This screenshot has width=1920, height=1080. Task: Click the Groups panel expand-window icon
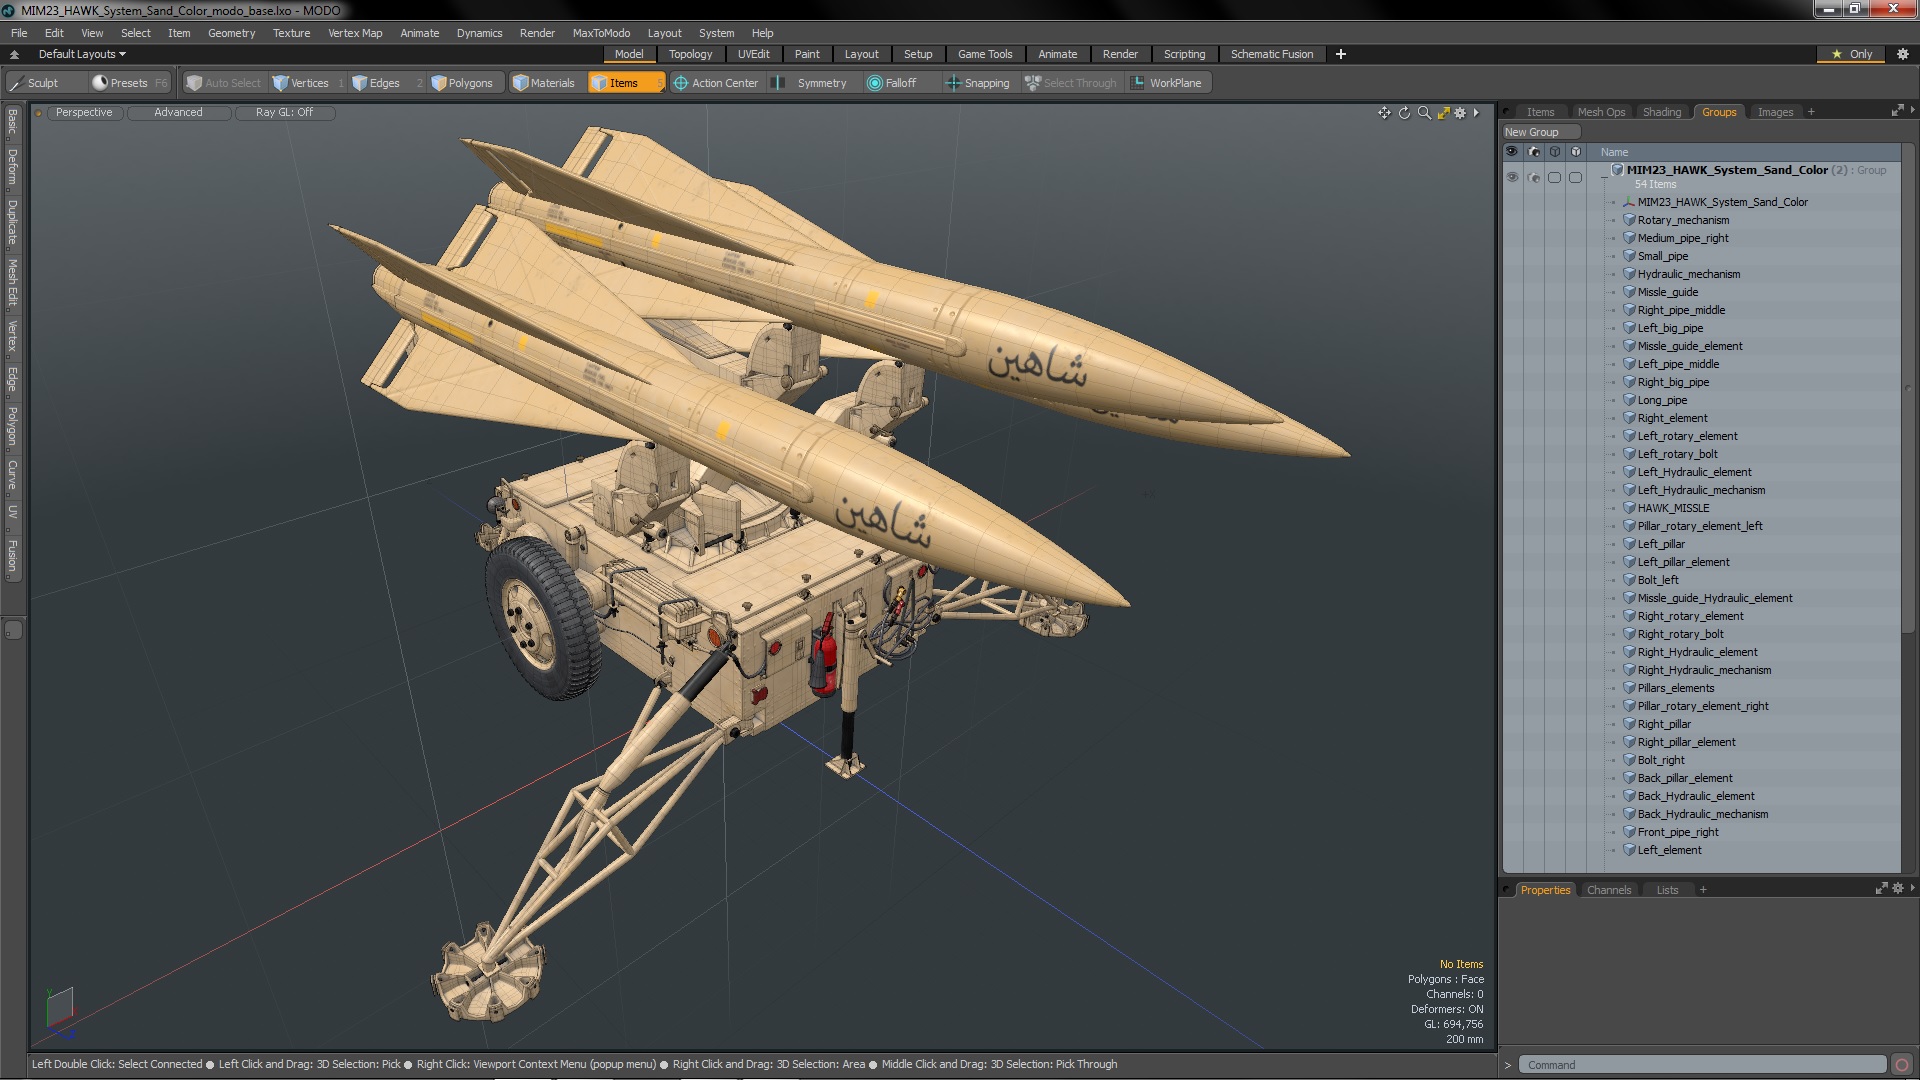coord(1897,111)
